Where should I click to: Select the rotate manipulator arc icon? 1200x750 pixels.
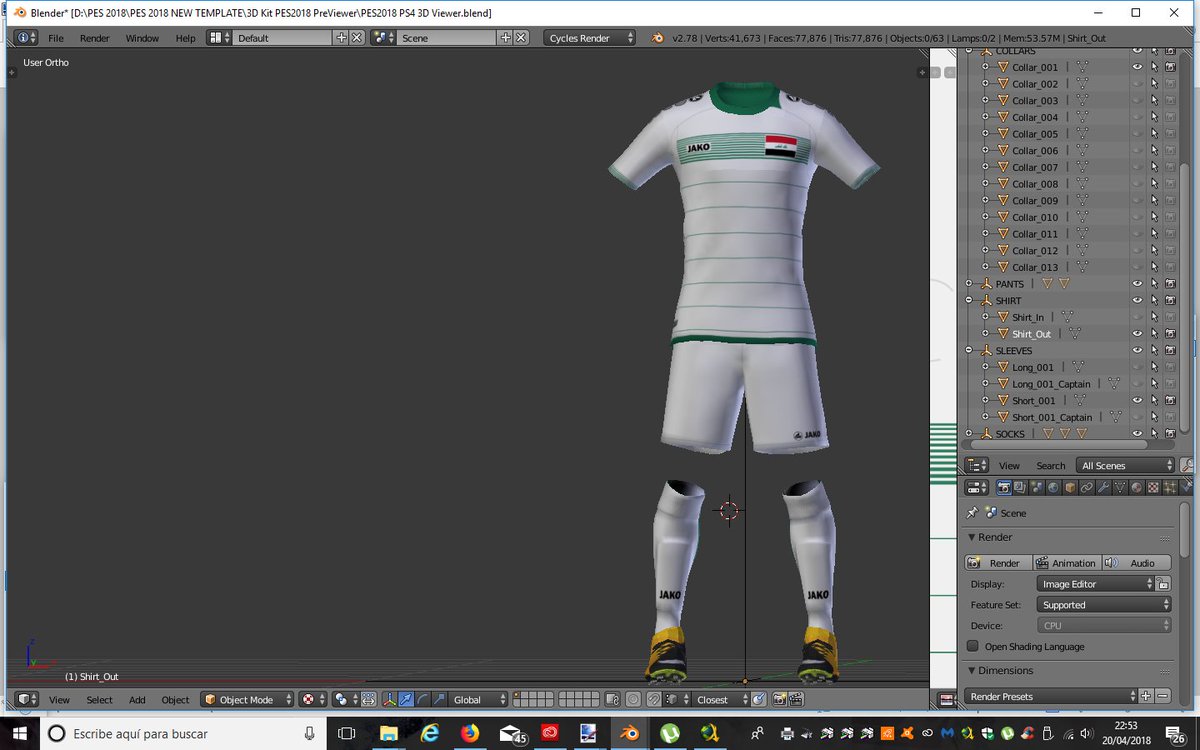tap(423, 700)
